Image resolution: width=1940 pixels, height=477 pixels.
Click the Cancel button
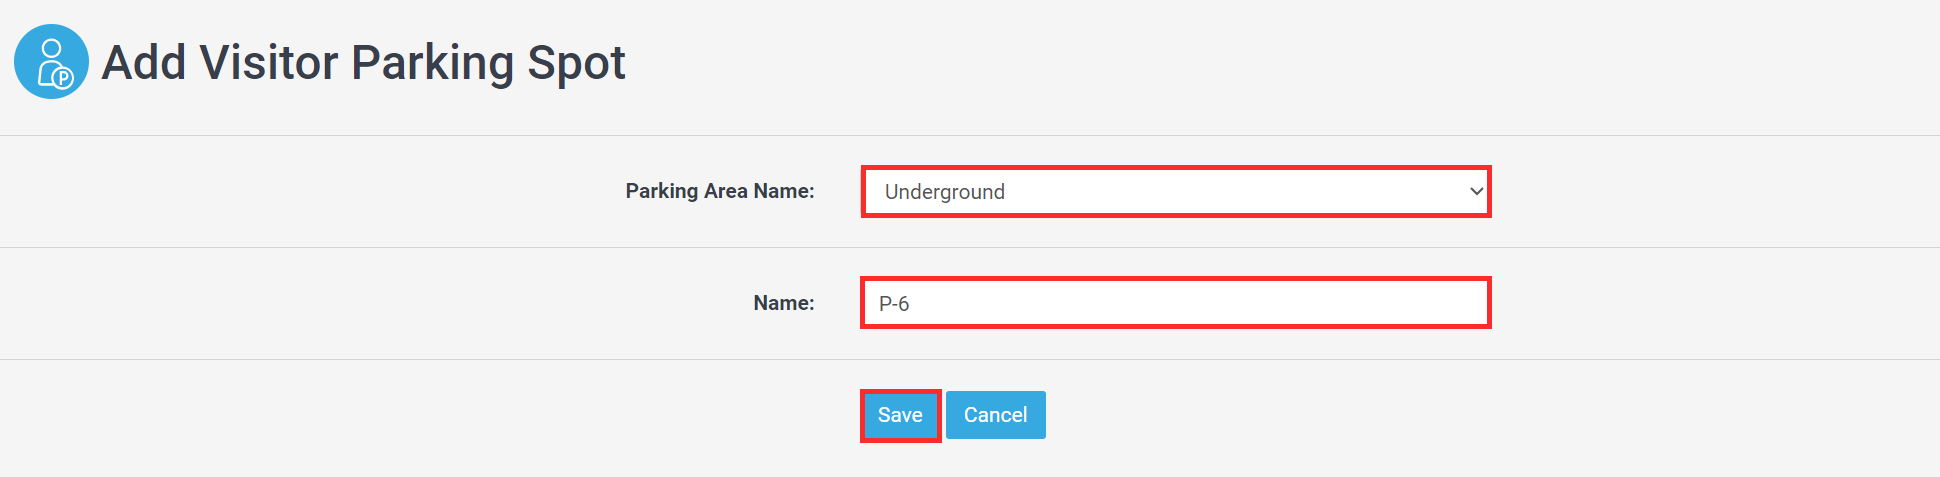(995, 415)
